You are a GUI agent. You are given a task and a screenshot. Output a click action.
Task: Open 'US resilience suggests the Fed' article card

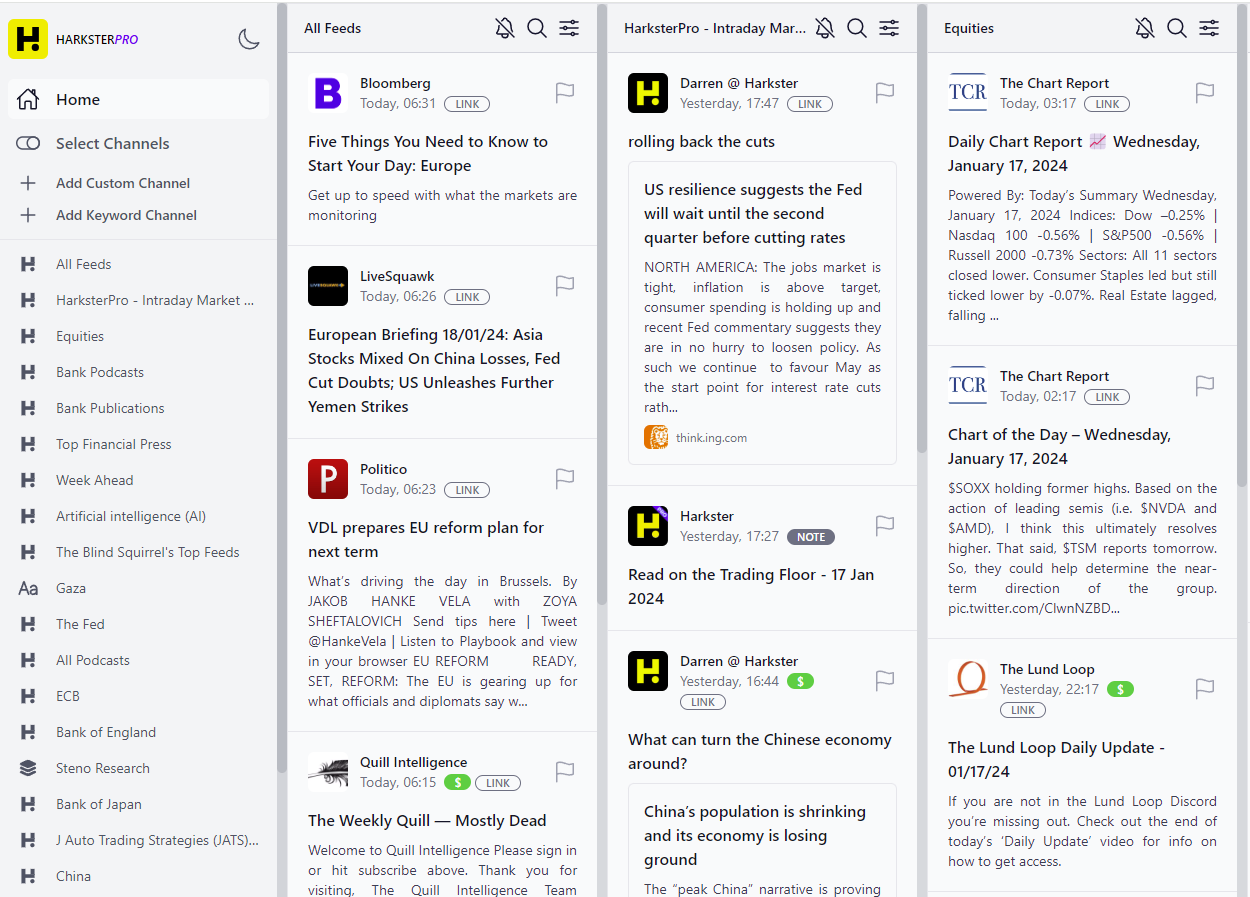(x=762, y=313)
